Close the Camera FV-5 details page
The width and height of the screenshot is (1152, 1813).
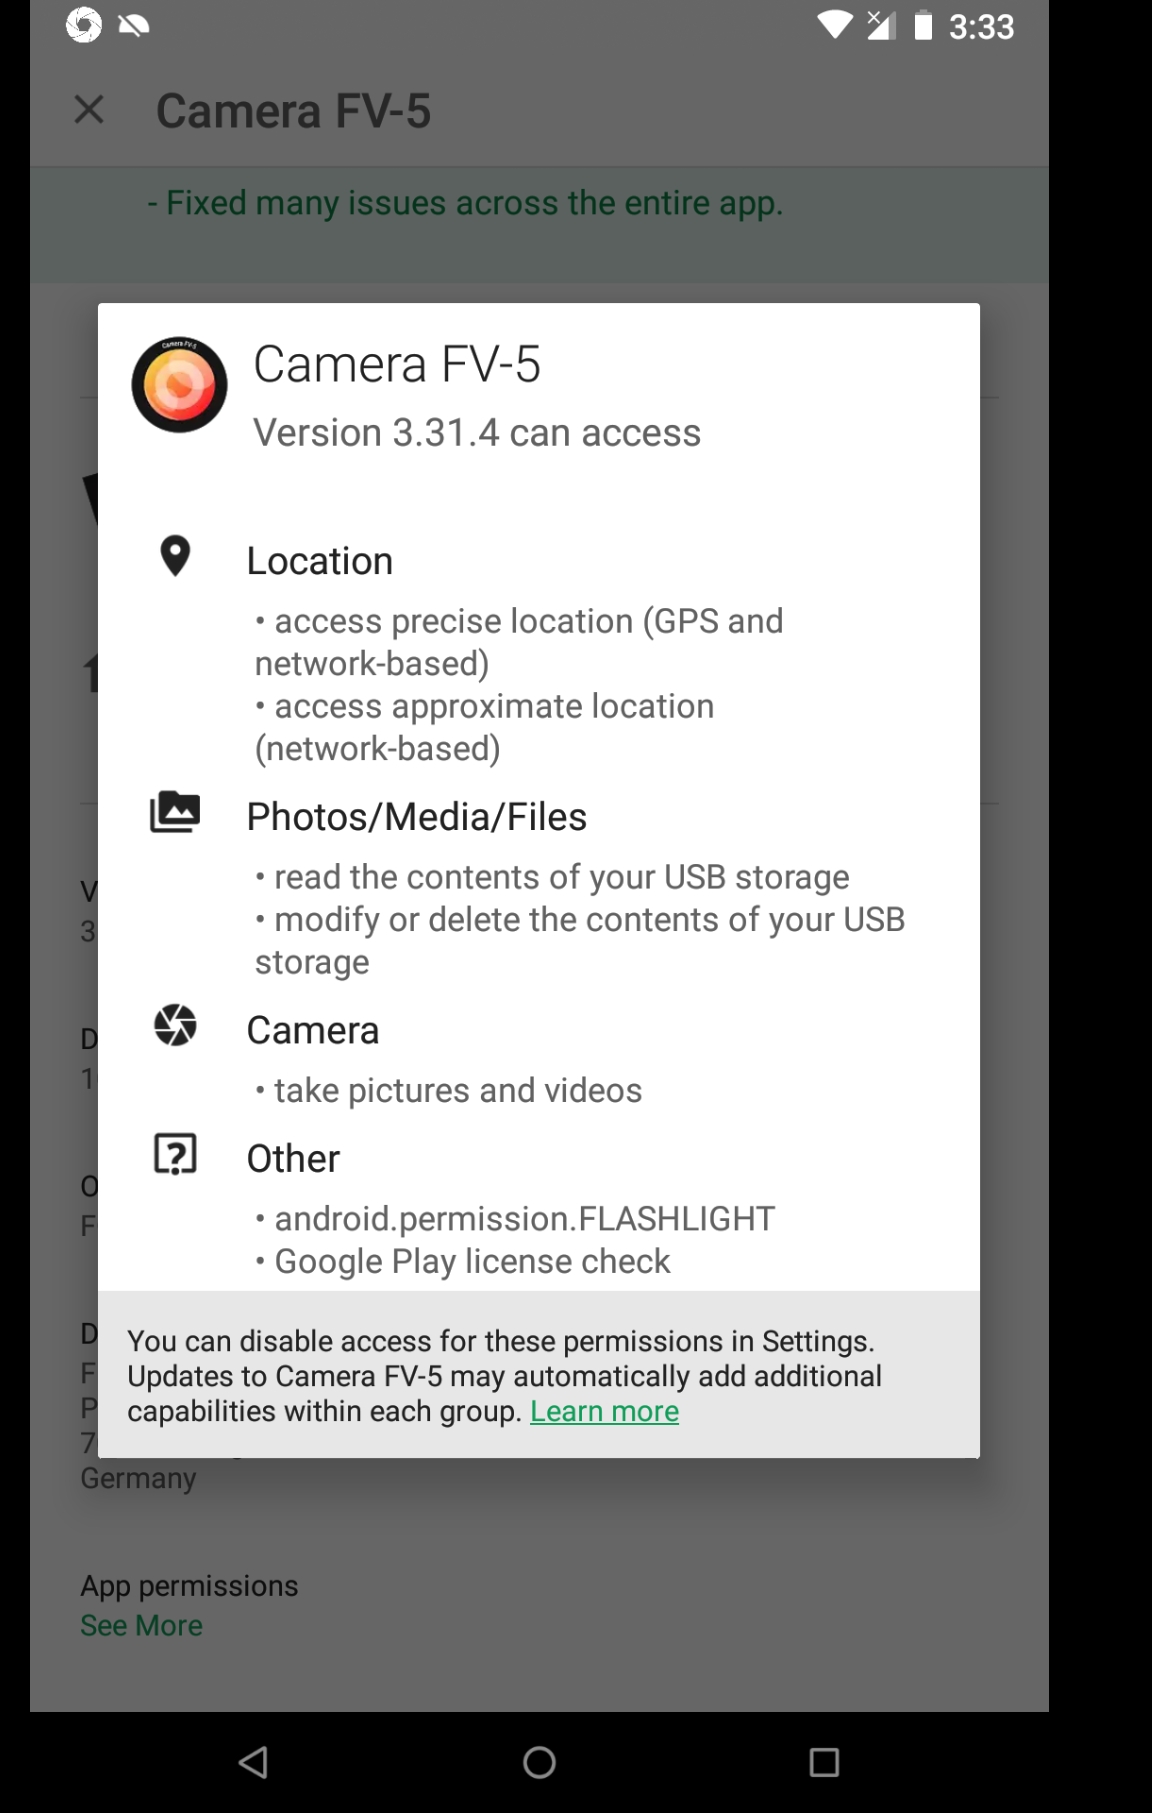(89, 109)
